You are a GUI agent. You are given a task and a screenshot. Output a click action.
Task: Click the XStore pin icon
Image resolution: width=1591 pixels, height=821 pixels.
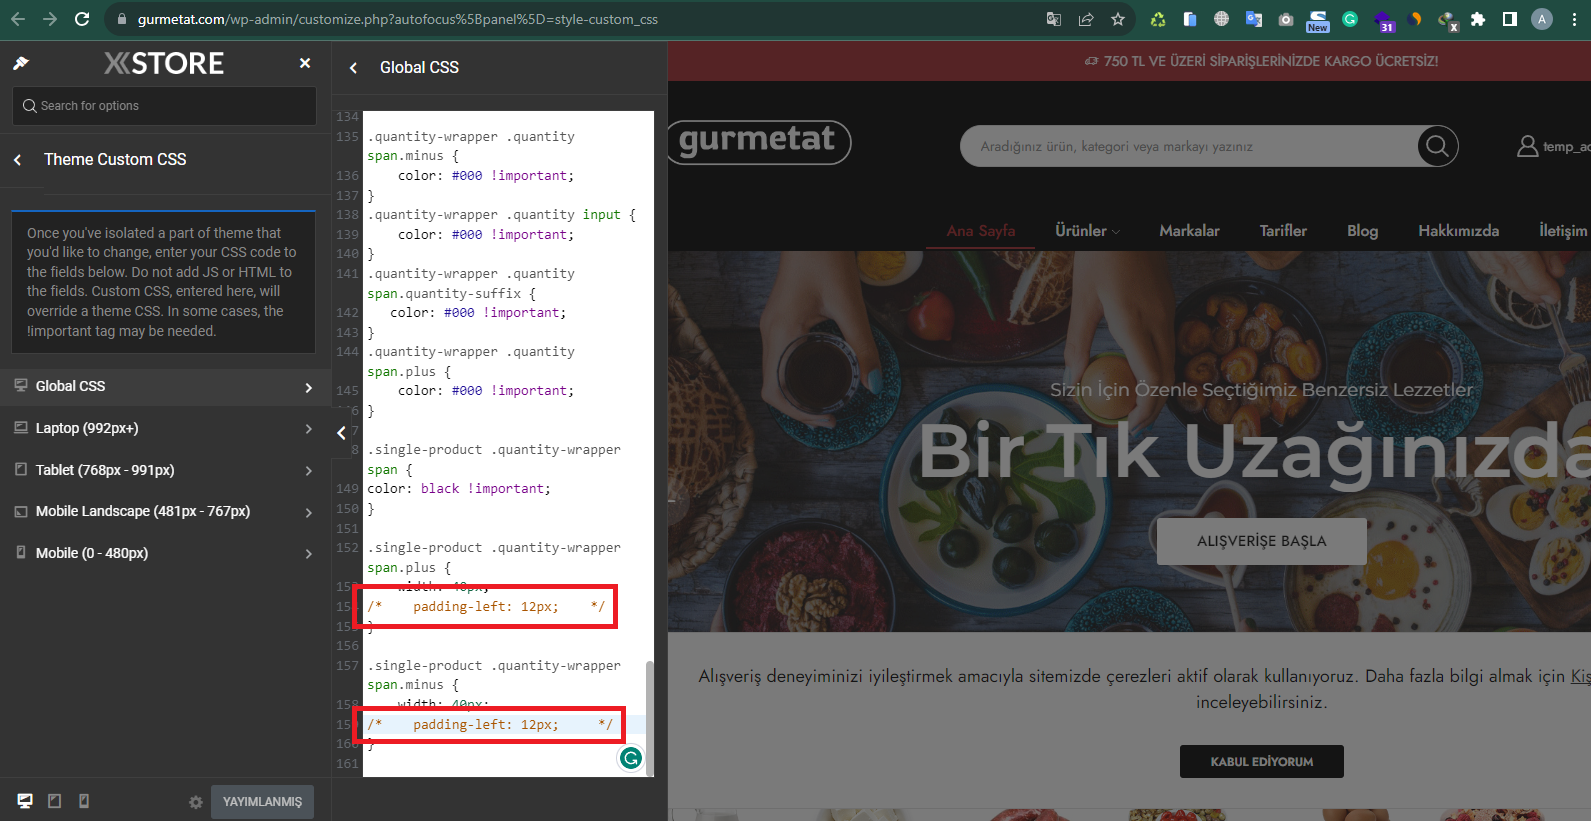tap(20, 63)
